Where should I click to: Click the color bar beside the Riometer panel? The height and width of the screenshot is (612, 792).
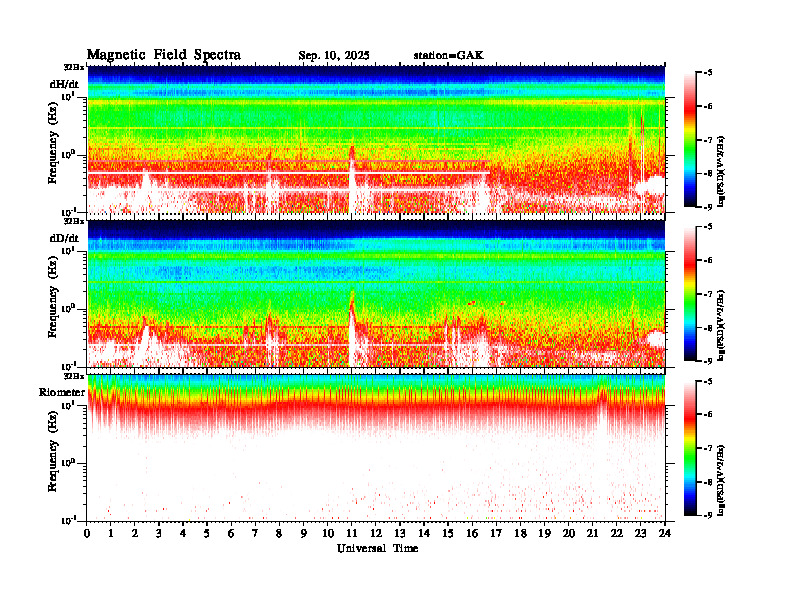pos(690,448)
